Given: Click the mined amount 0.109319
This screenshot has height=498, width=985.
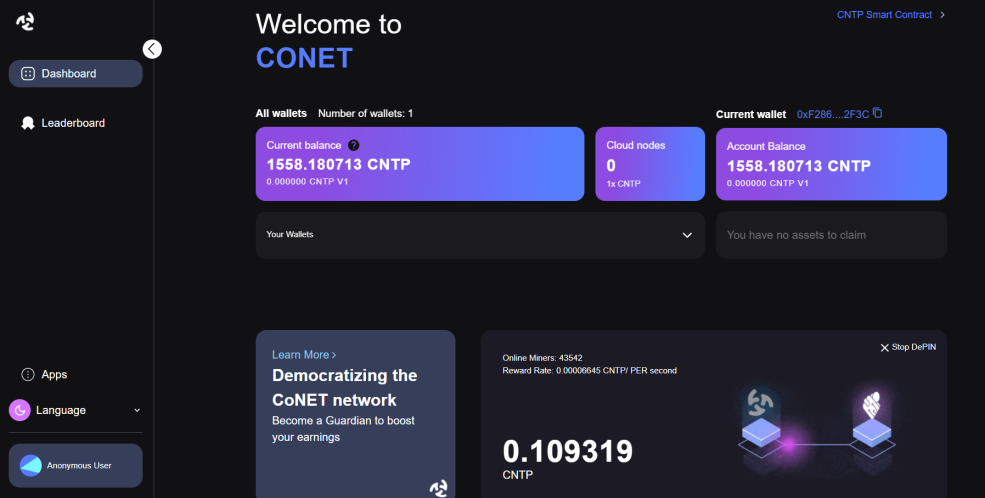Looking at the screenshot, I should click(568, 451).
